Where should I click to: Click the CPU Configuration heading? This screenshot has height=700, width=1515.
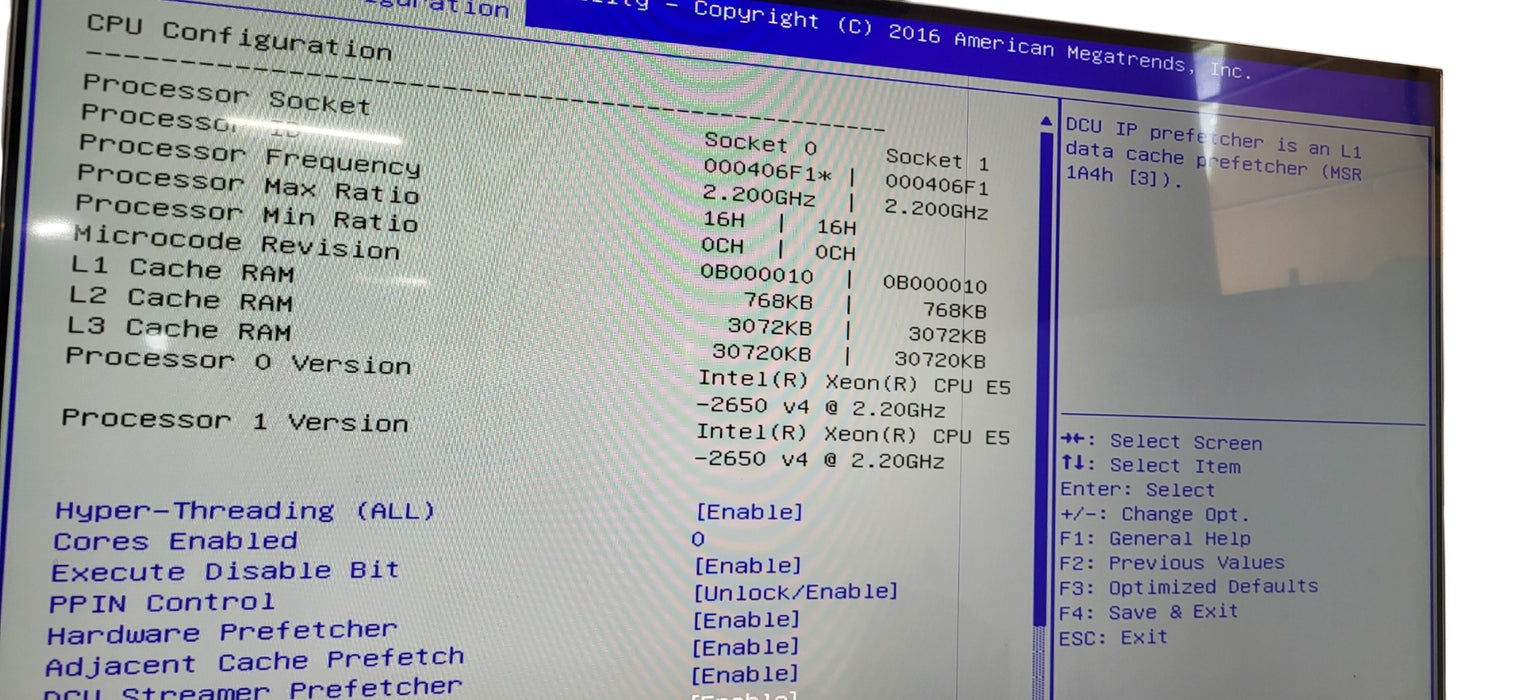click(x=239, y=38)
